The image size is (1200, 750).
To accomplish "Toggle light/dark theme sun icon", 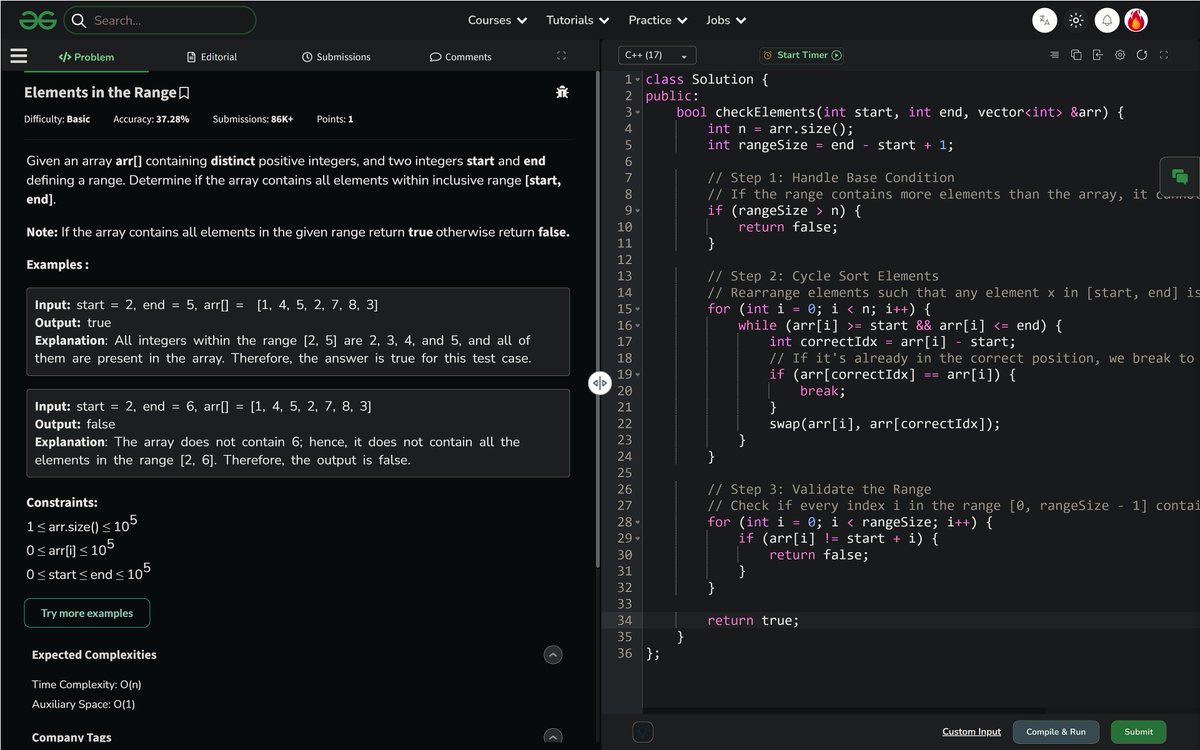I will click(1076, 20).
